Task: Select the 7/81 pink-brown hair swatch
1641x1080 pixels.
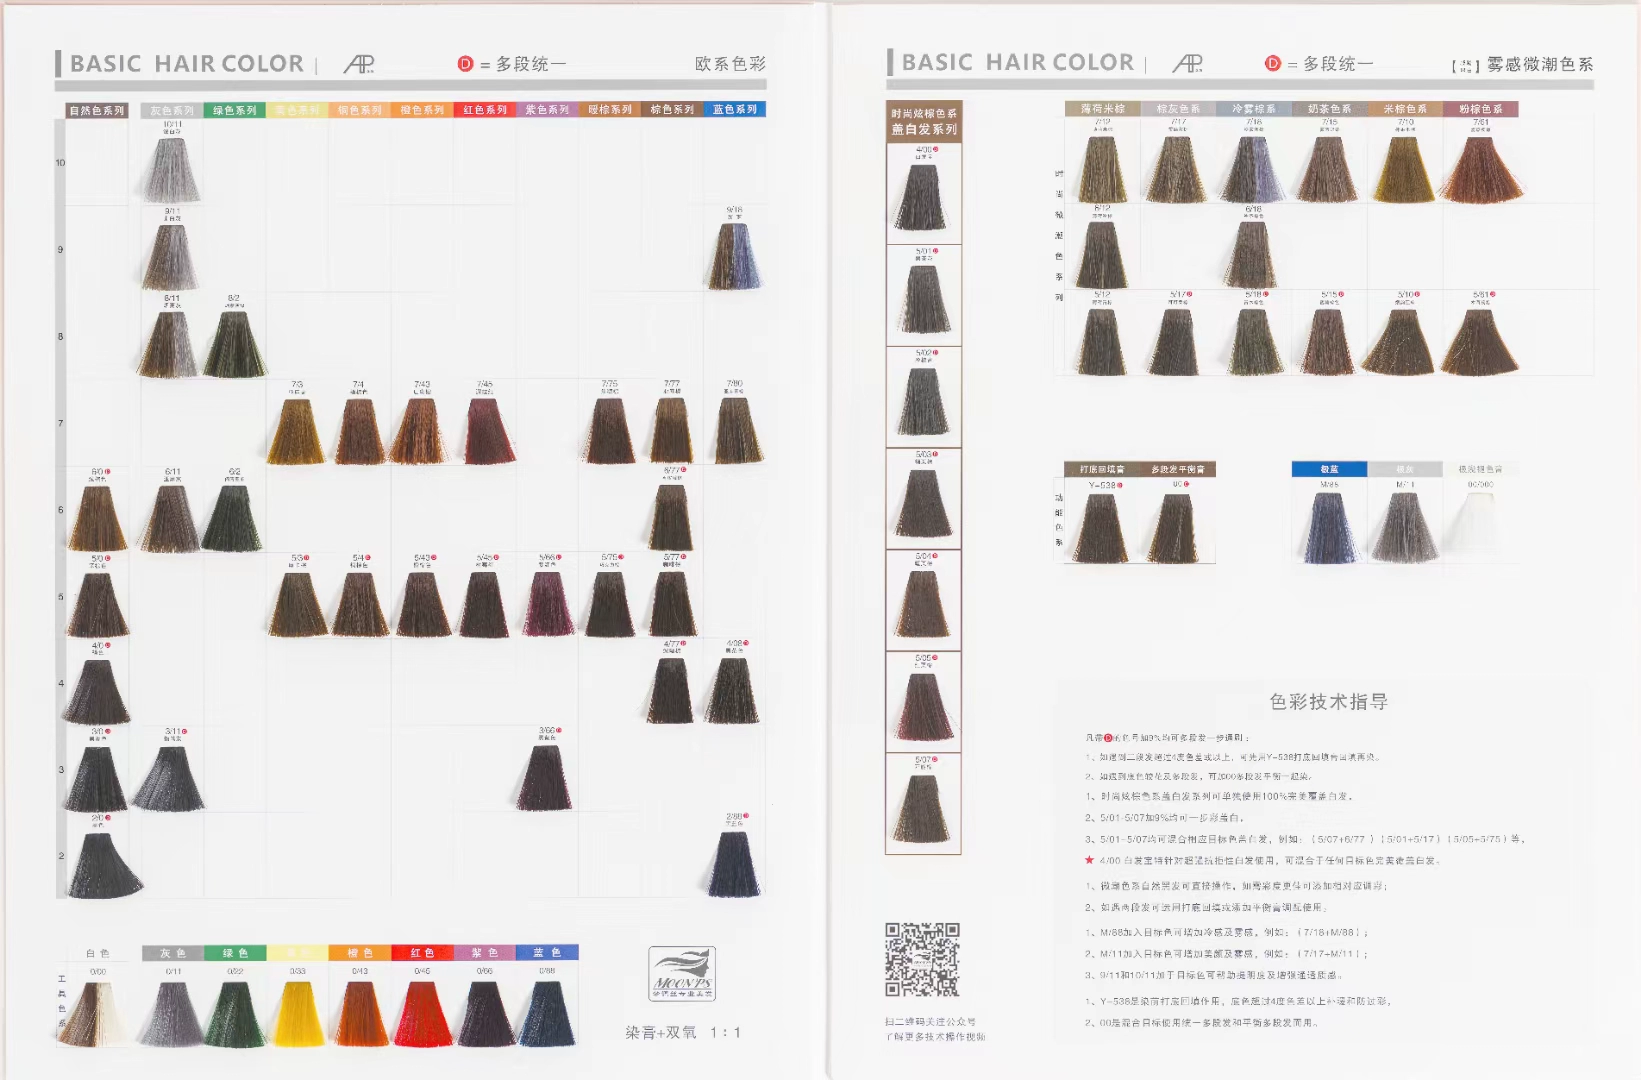Action: [x=1480, y=170]
